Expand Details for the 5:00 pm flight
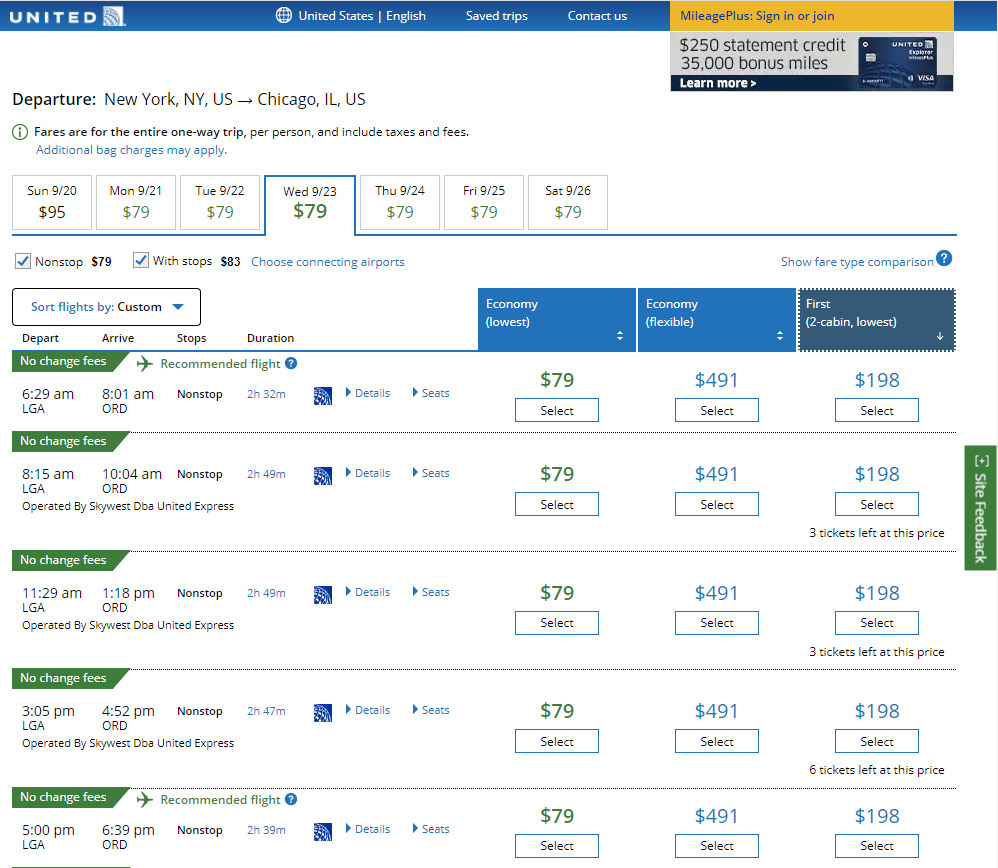 [368, 829]
